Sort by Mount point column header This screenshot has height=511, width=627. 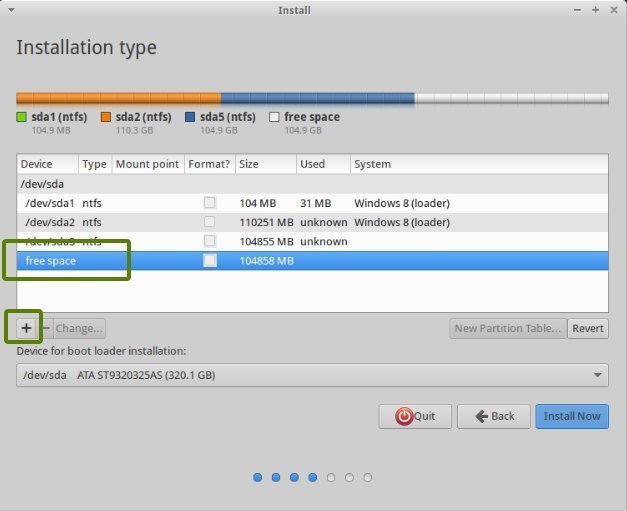(148, 164)
